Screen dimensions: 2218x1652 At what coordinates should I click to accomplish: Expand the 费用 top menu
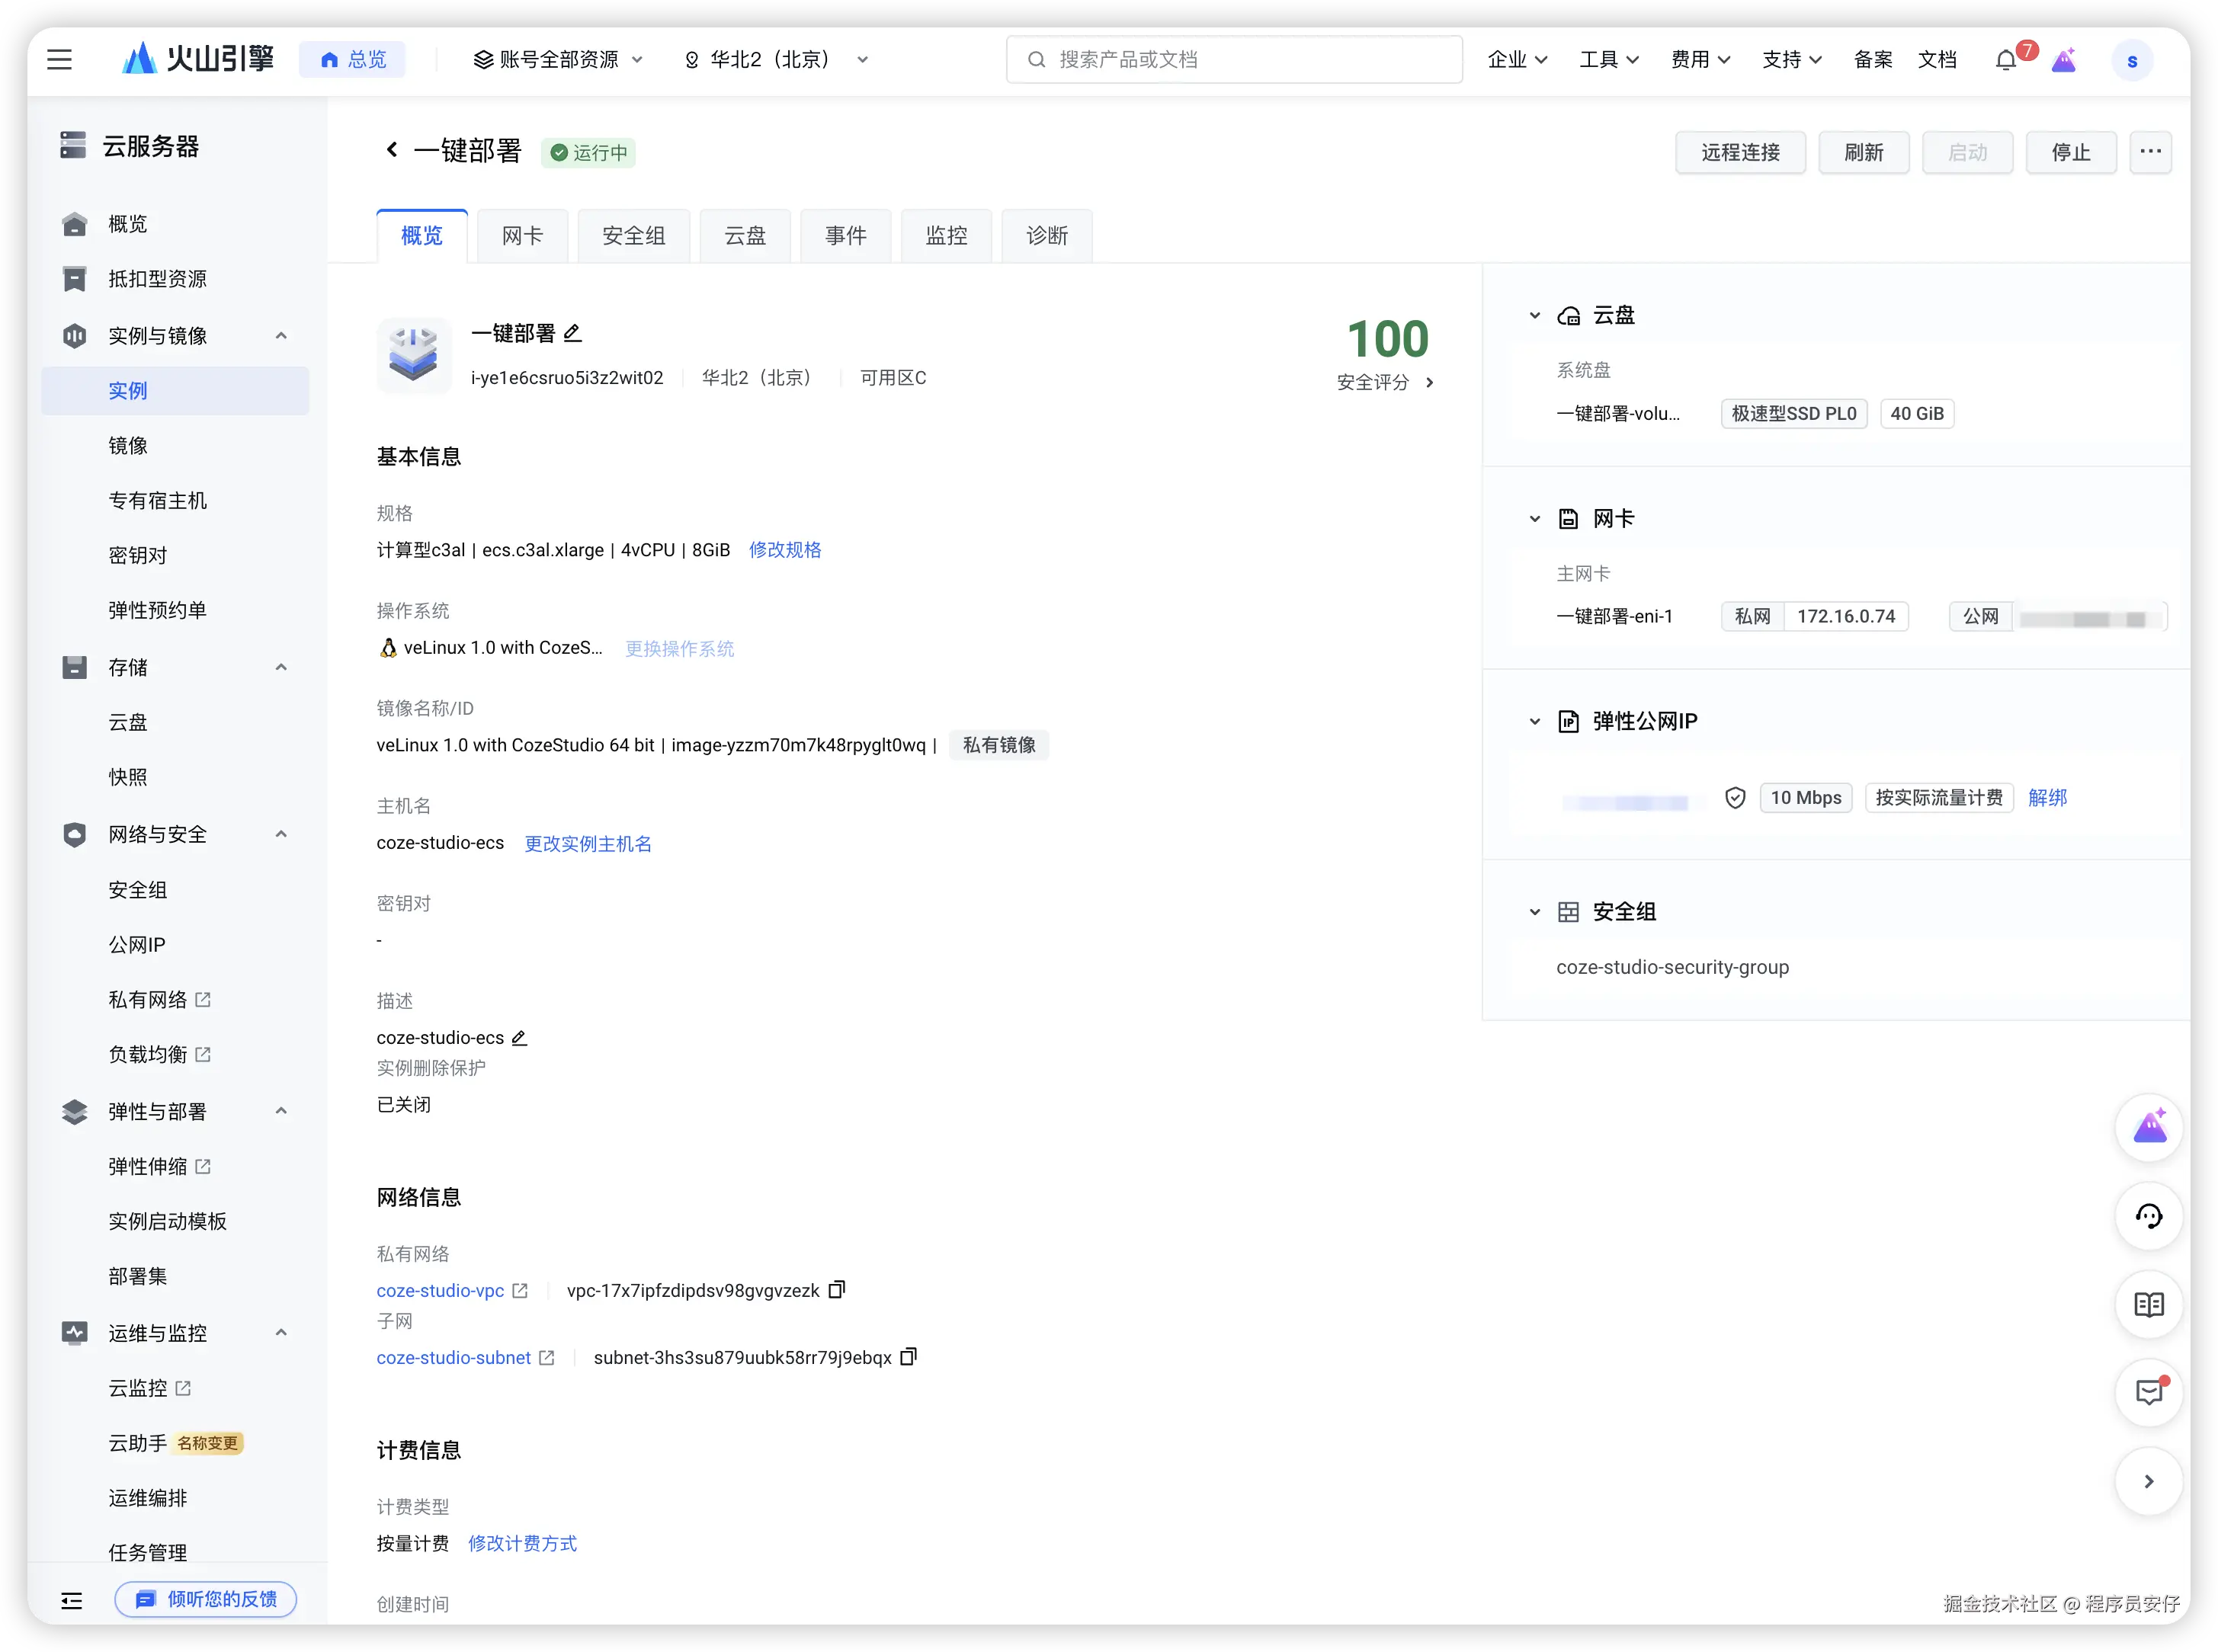(1700, 60)
